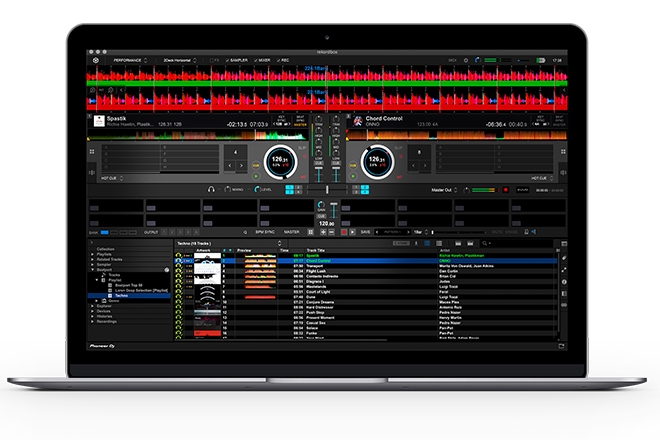
Task: Click the MIDI button in top bar
Action: (452, 60)
